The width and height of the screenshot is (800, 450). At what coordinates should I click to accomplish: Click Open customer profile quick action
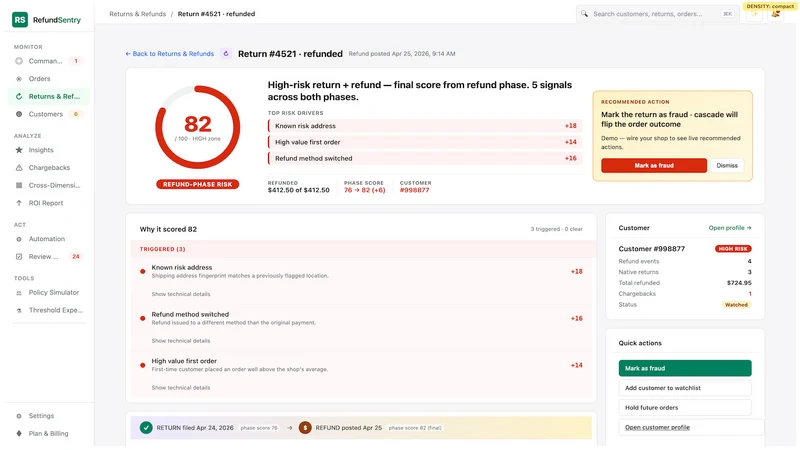[691, 427]
